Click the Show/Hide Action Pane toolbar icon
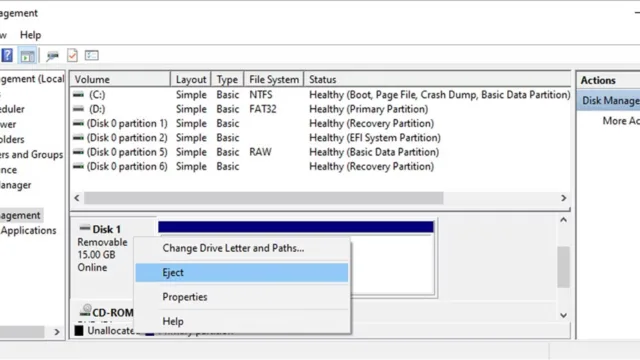Viewport: 640px width, 360px height. (x=27, y=56)
